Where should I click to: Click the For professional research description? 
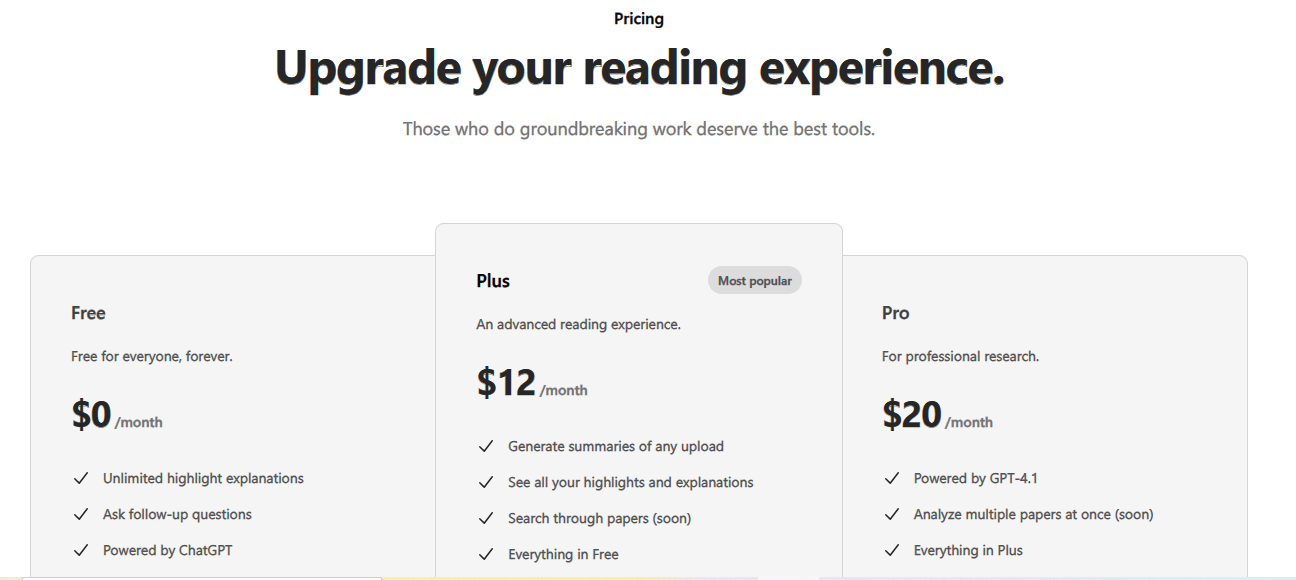[x=960, y=357]
